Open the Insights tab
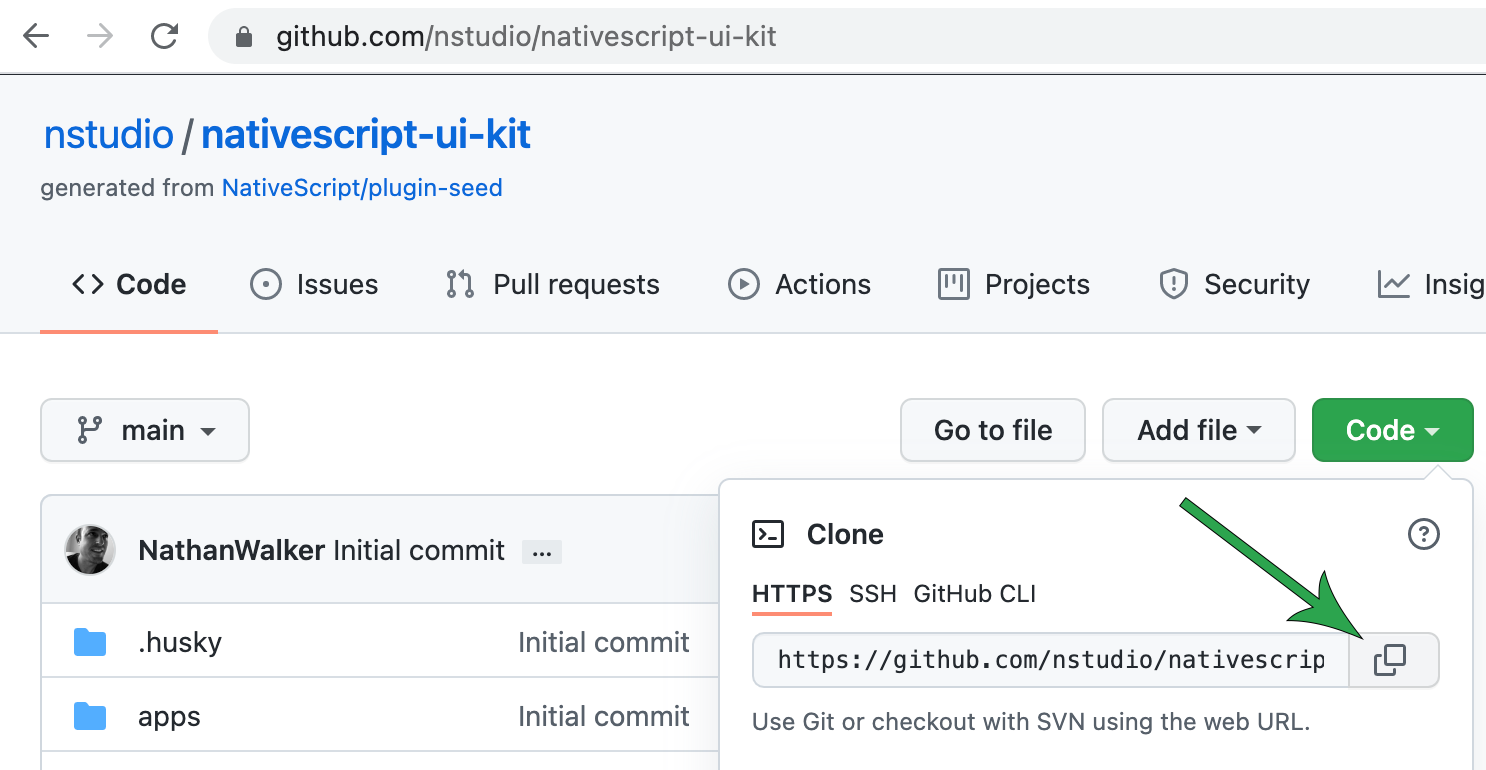The width and height of the screenshot is (1486, 770). point(1431,285)
